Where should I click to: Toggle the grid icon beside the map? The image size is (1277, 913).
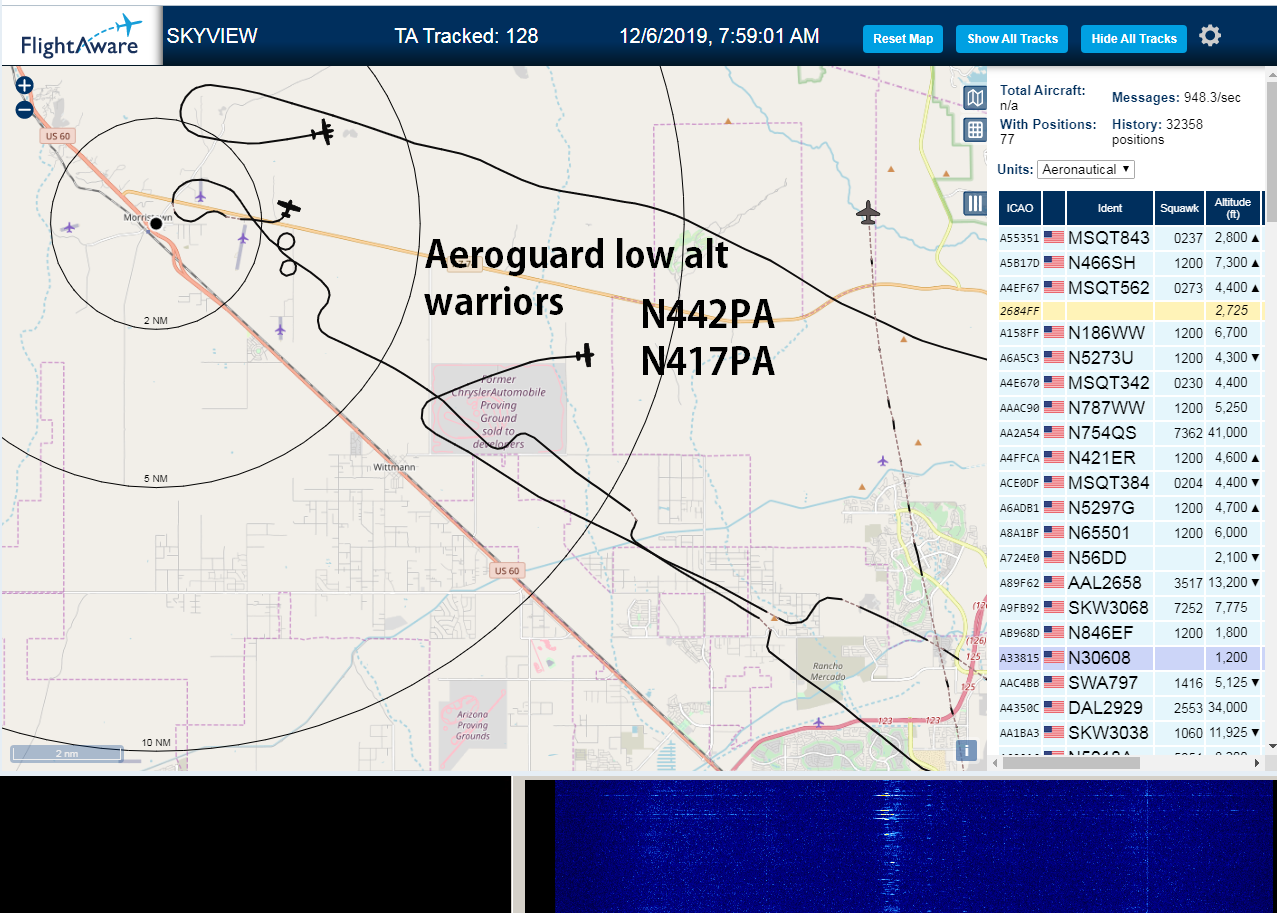[x=976, y=129]
